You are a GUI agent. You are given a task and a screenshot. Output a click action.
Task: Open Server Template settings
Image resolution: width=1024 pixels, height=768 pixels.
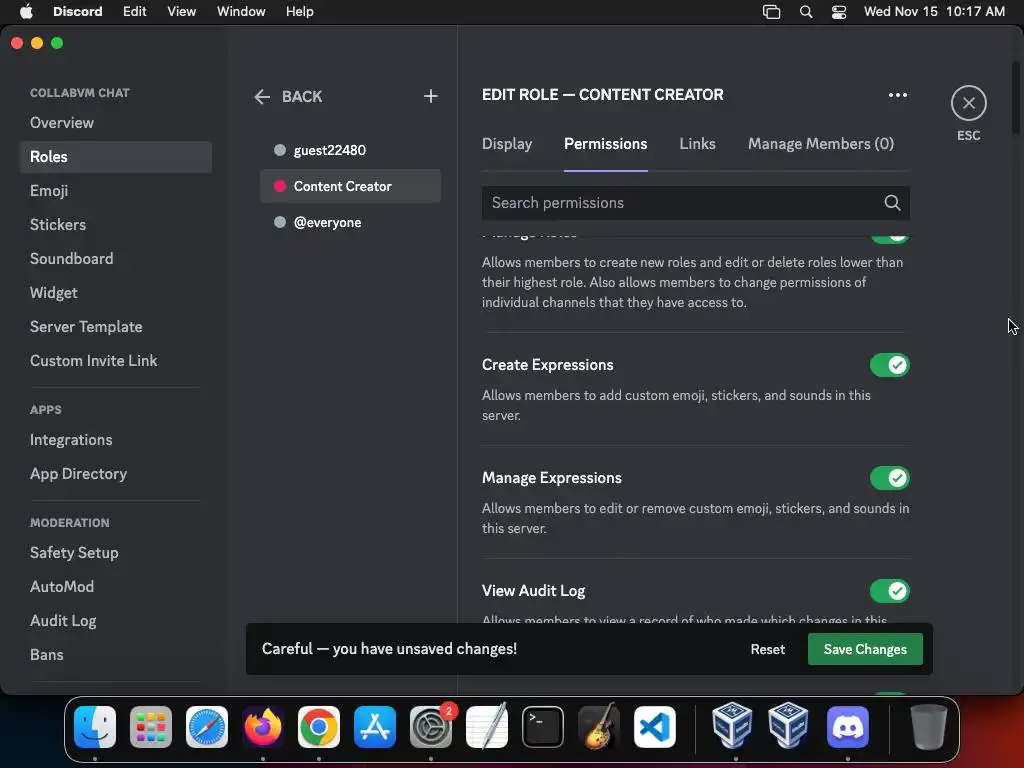pos(116,327)
